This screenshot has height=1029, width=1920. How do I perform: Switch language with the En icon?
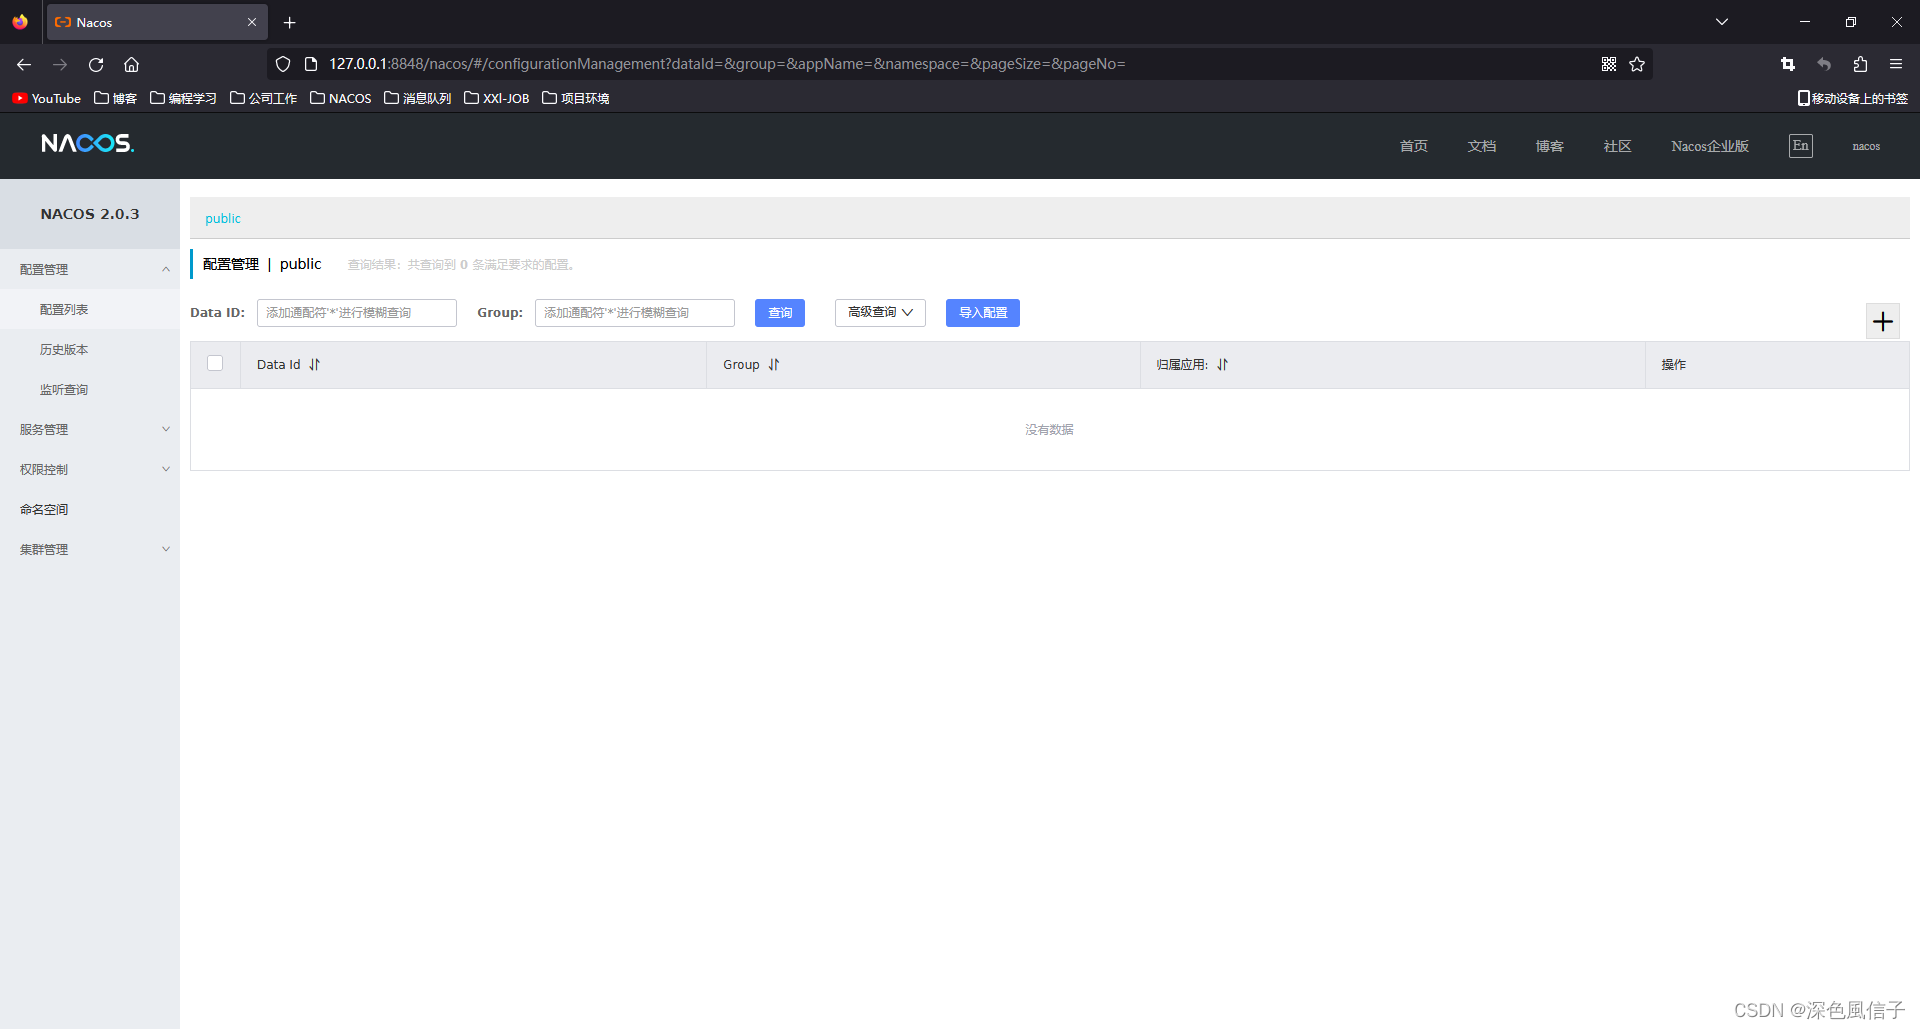pyautogui.click(x=1801, y=146)
